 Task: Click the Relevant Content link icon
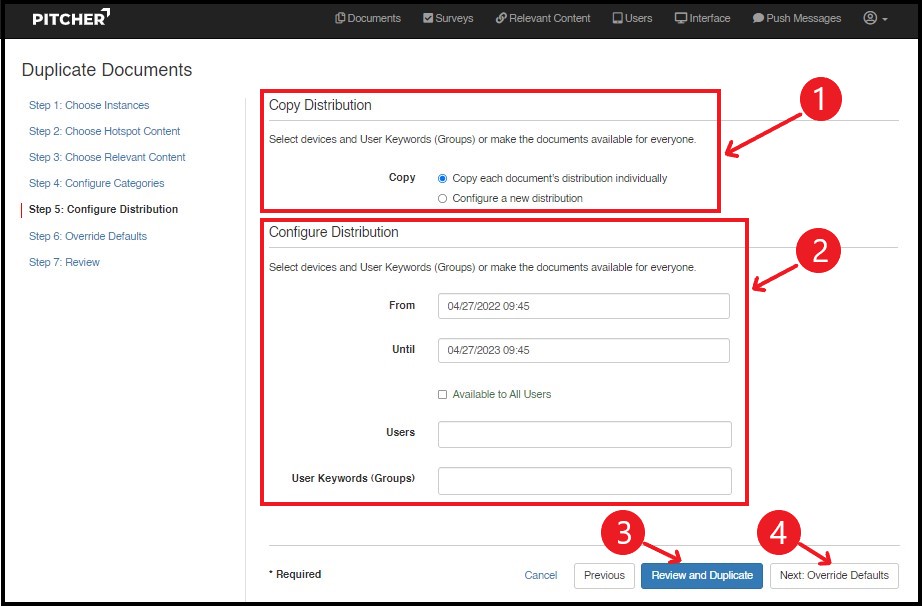coord(501,18)
